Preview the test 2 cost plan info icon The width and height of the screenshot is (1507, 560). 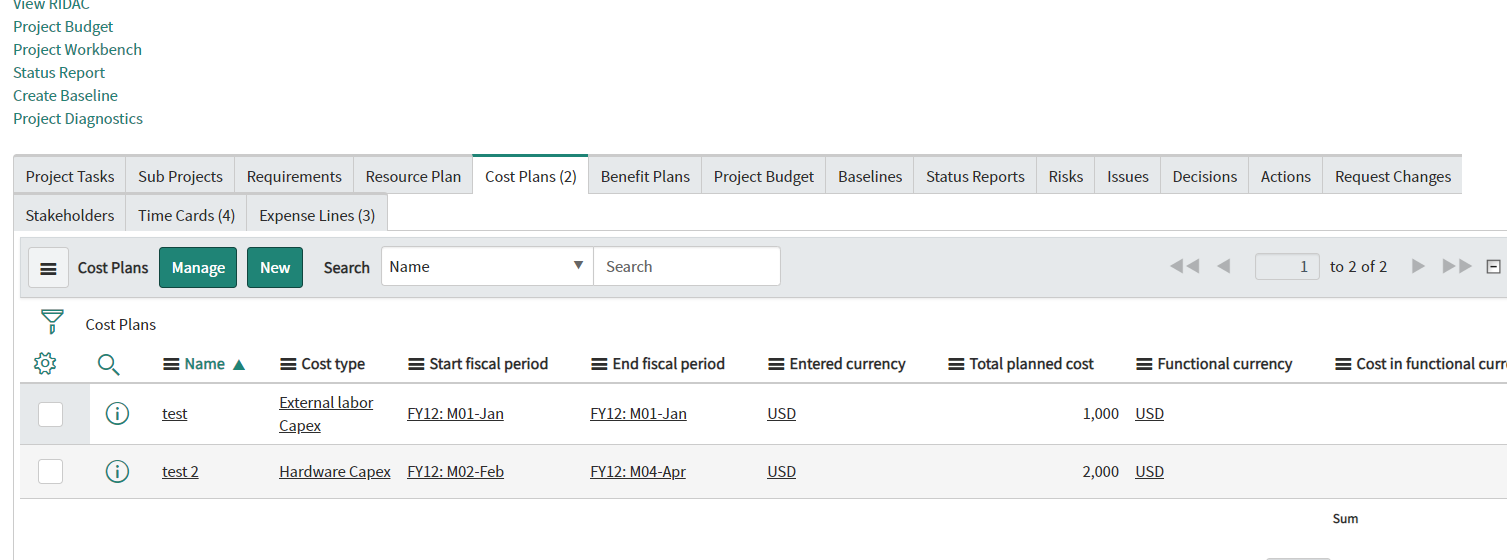pos(117,471)
